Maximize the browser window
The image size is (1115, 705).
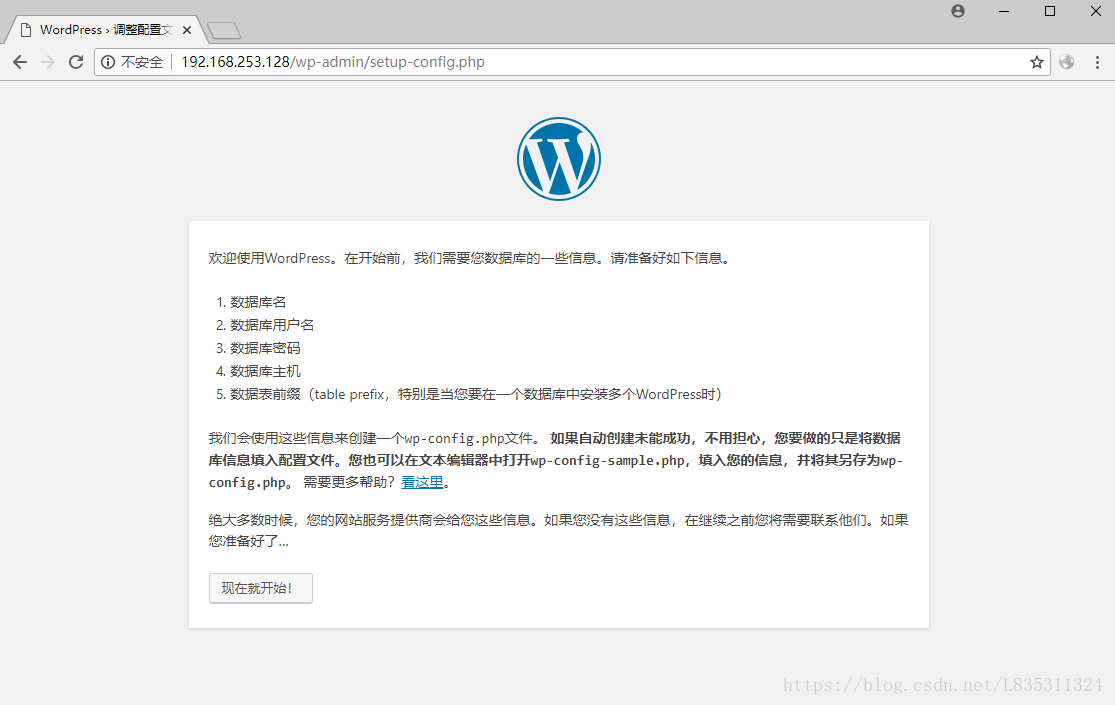1050,11
